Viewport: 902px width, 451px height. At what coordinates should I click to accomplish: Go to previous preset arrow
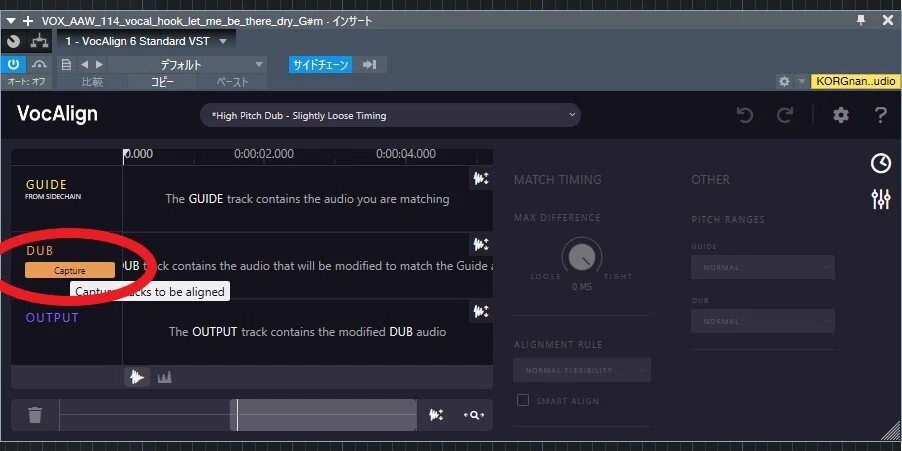tap(85, 64)
